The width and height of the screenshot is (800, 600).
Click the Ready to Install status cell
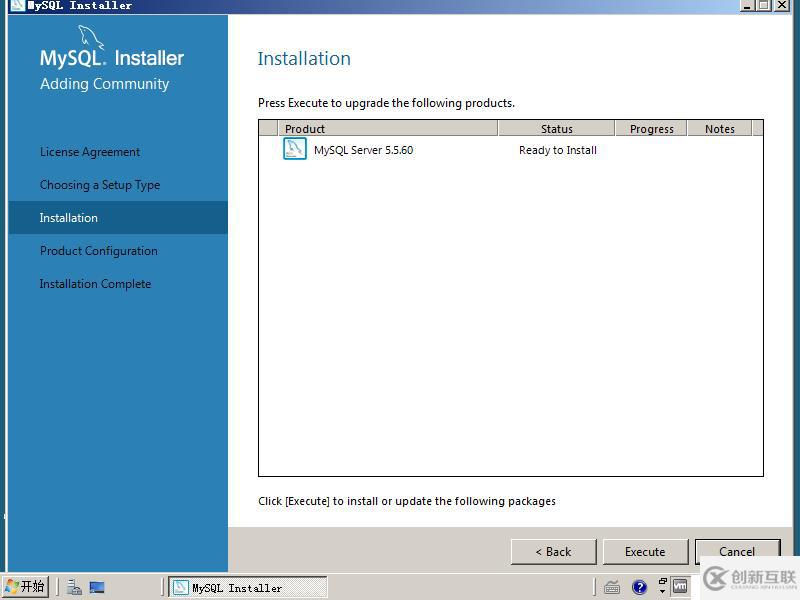tap(558, 150)
